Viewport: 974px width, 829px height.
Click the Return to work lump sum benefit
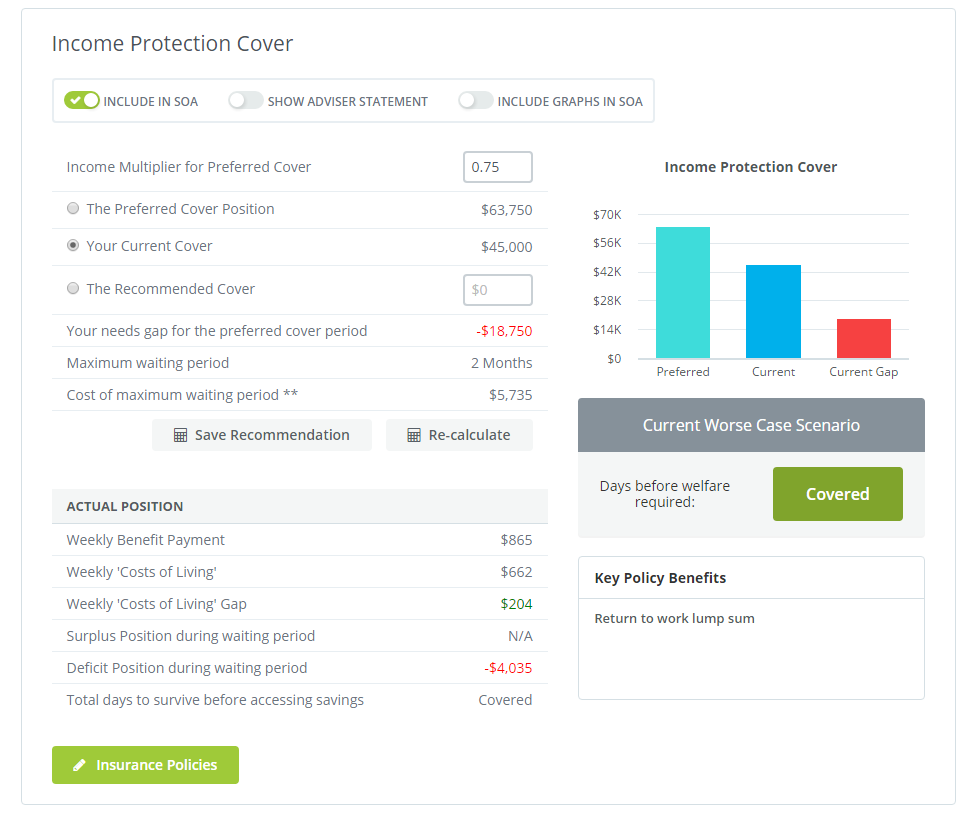click(x=674, y=619)
